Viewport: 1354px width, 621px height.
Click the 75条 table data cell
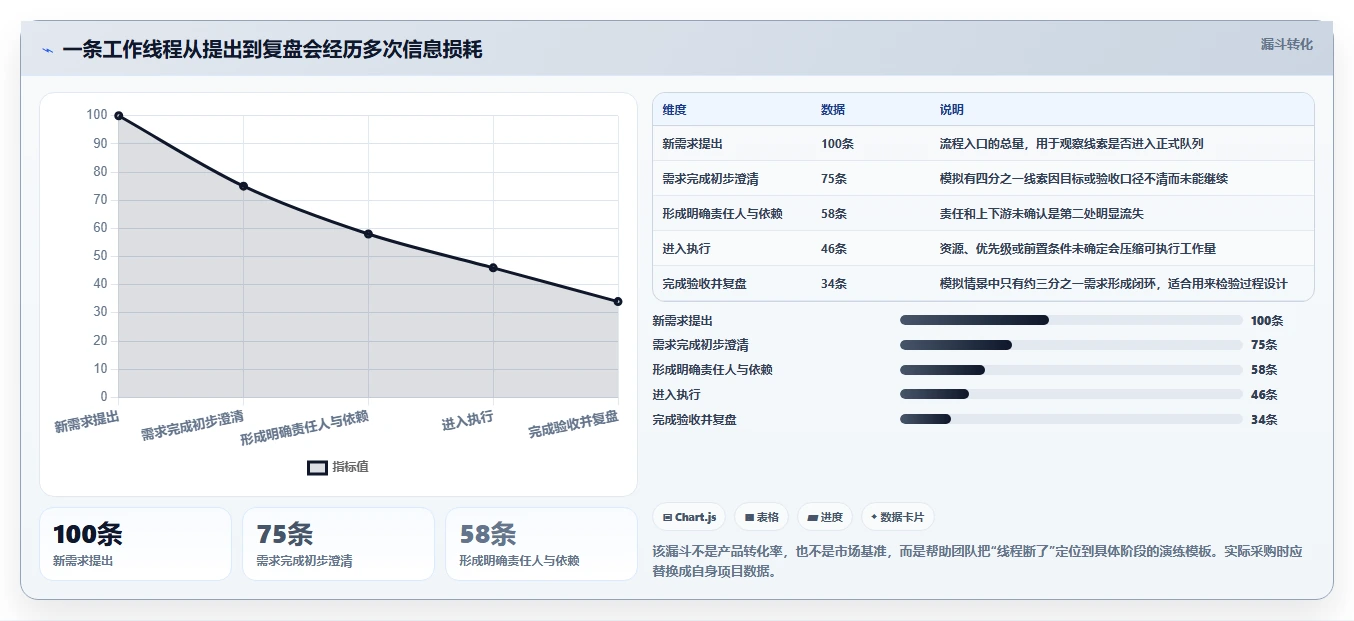(x=834, y=179)
